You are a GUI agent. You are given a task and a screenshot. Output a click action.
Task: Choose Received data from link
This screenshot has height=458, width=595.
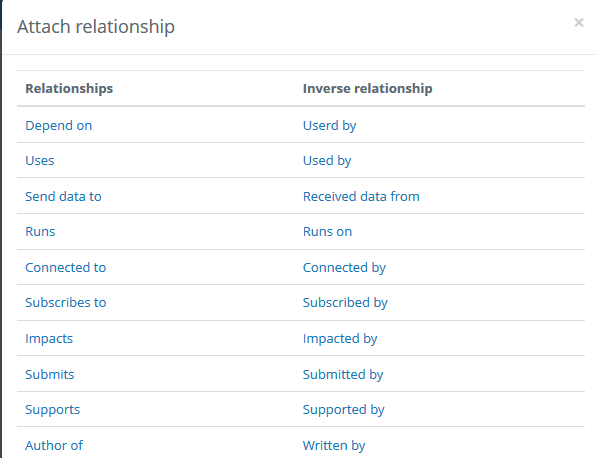tap(361, 197)
